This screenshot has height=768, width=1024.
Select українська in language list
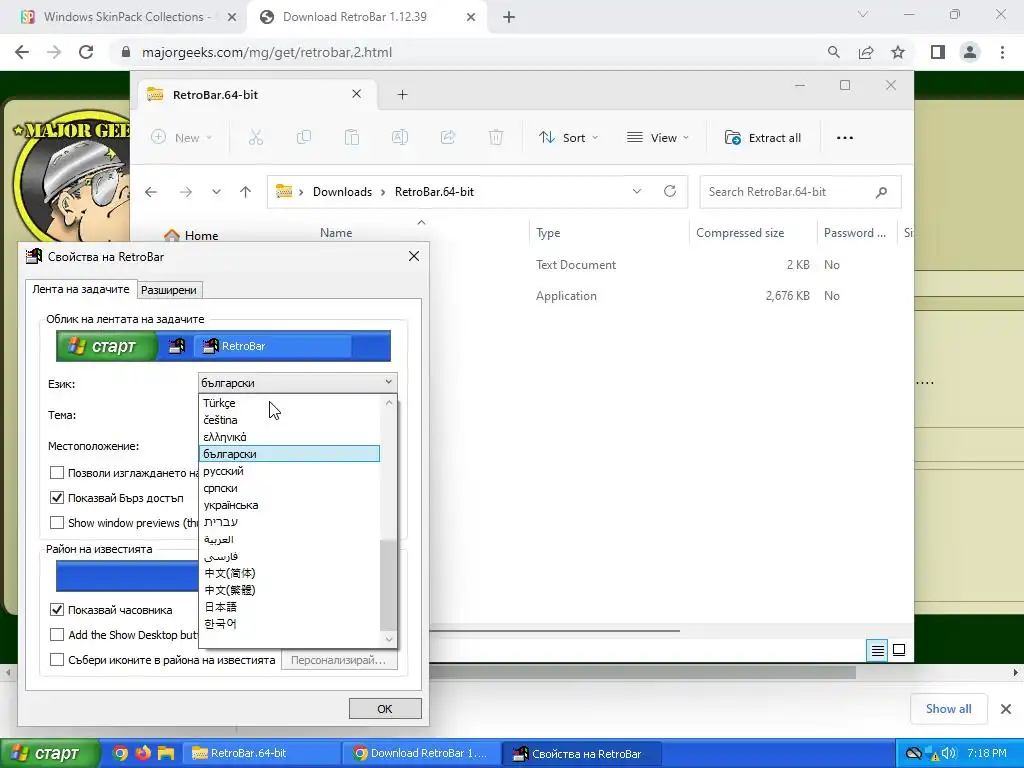click(x=289, y=505)
